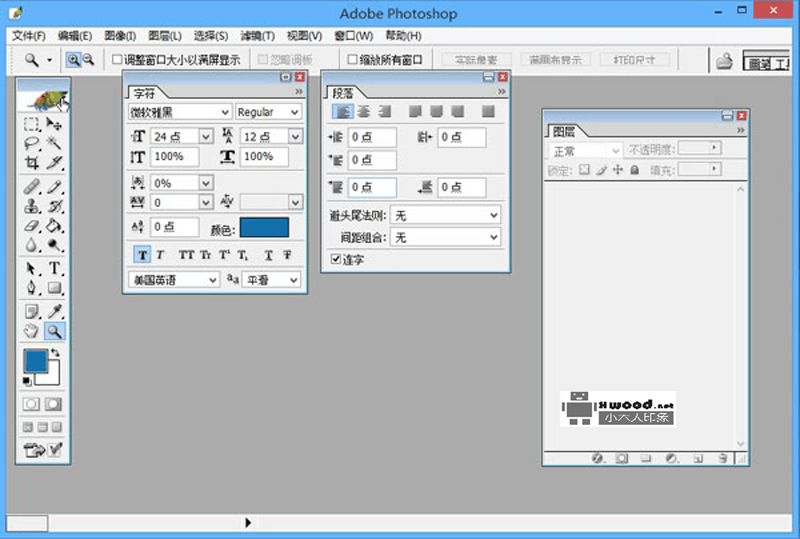This screenshot has width=800, height=539.
Task: Toggle underline text style
Action: 268,255
